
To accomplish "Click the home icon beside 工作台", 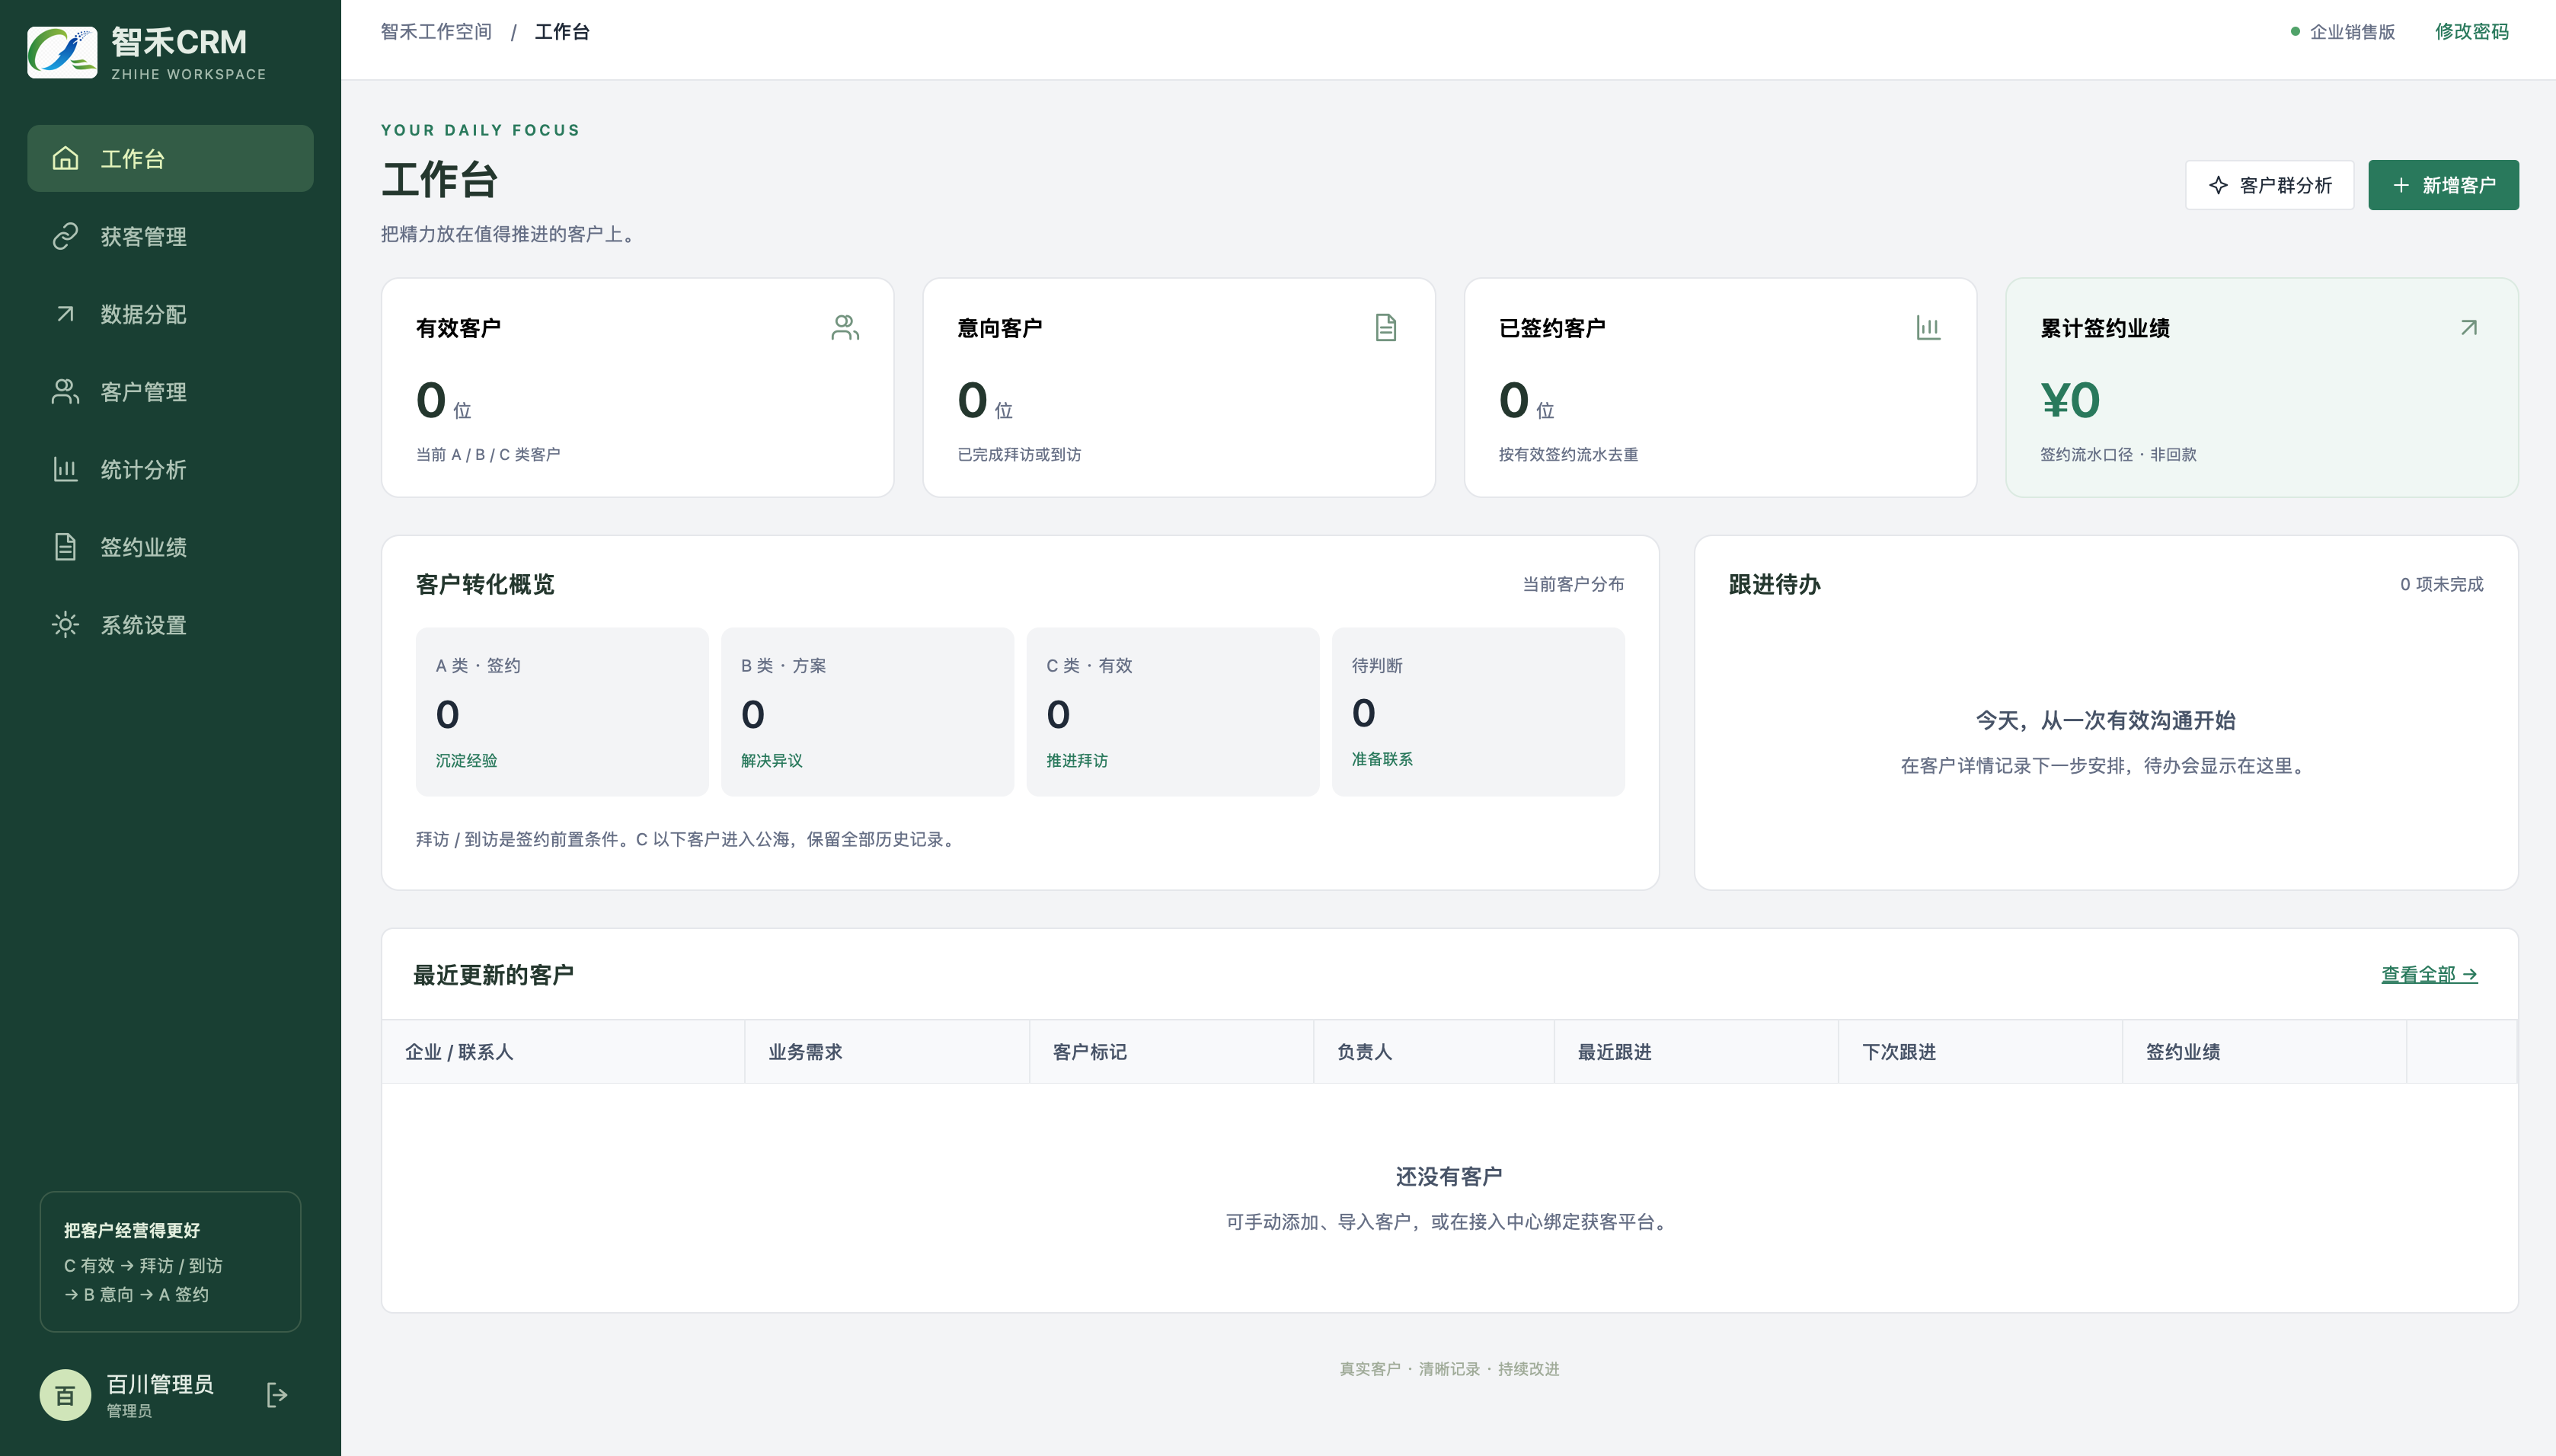I will tap(65, 158).
